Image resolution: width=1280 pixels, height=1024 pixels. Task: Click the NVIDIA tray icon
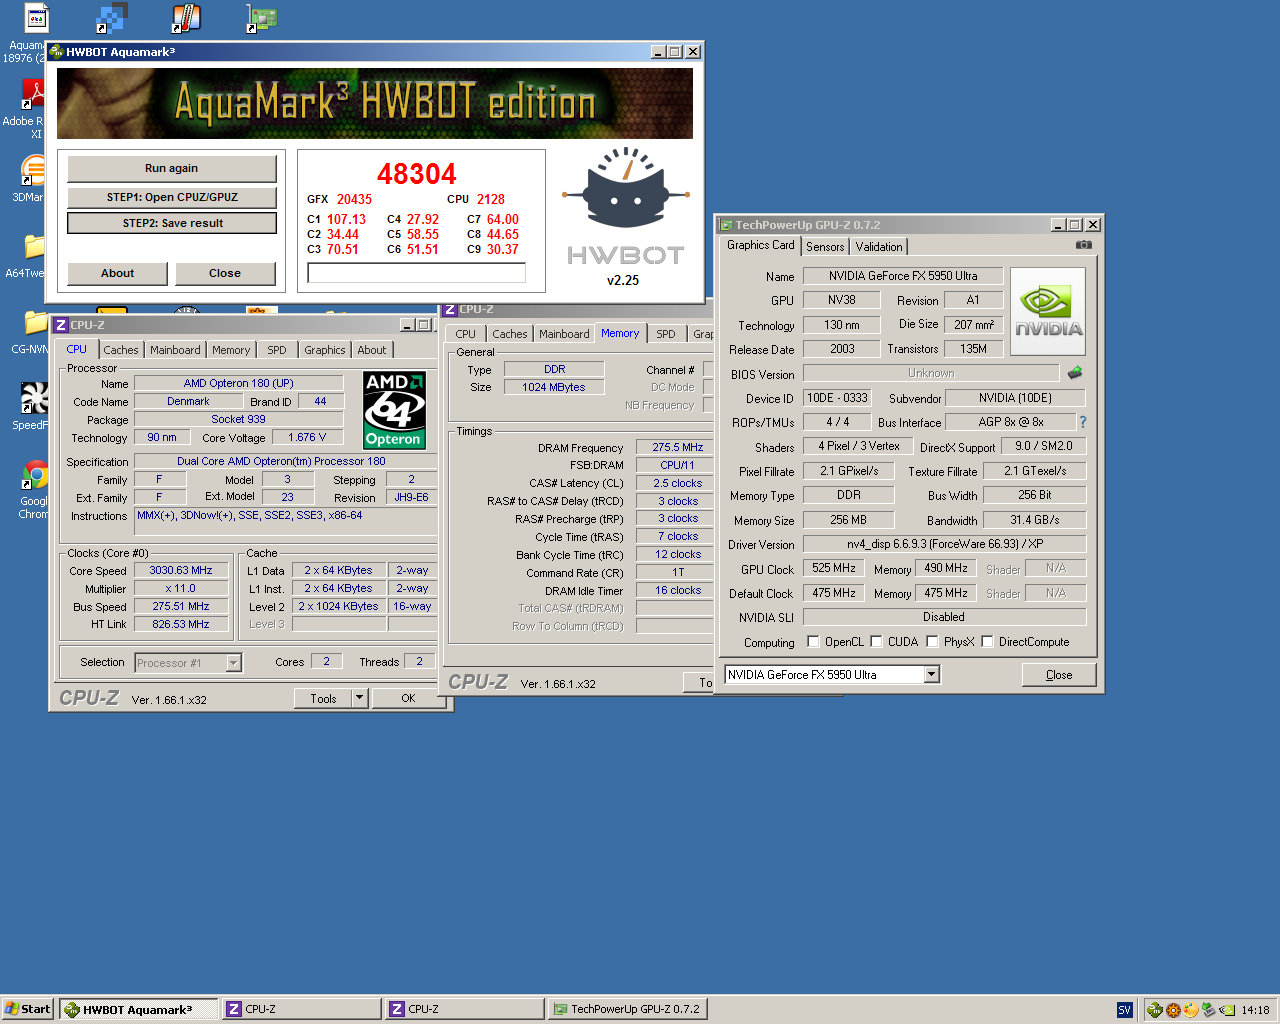pos(1226,1010)
